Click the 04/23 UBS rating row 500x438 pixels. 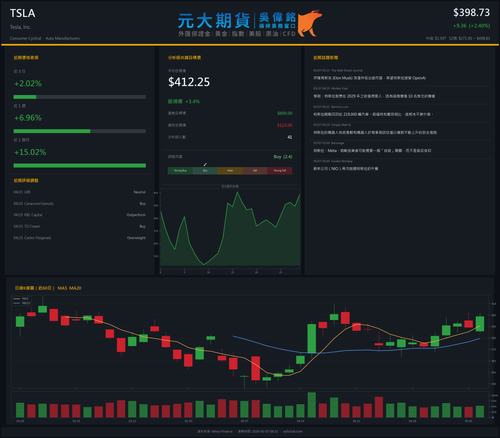click(80, 192)
